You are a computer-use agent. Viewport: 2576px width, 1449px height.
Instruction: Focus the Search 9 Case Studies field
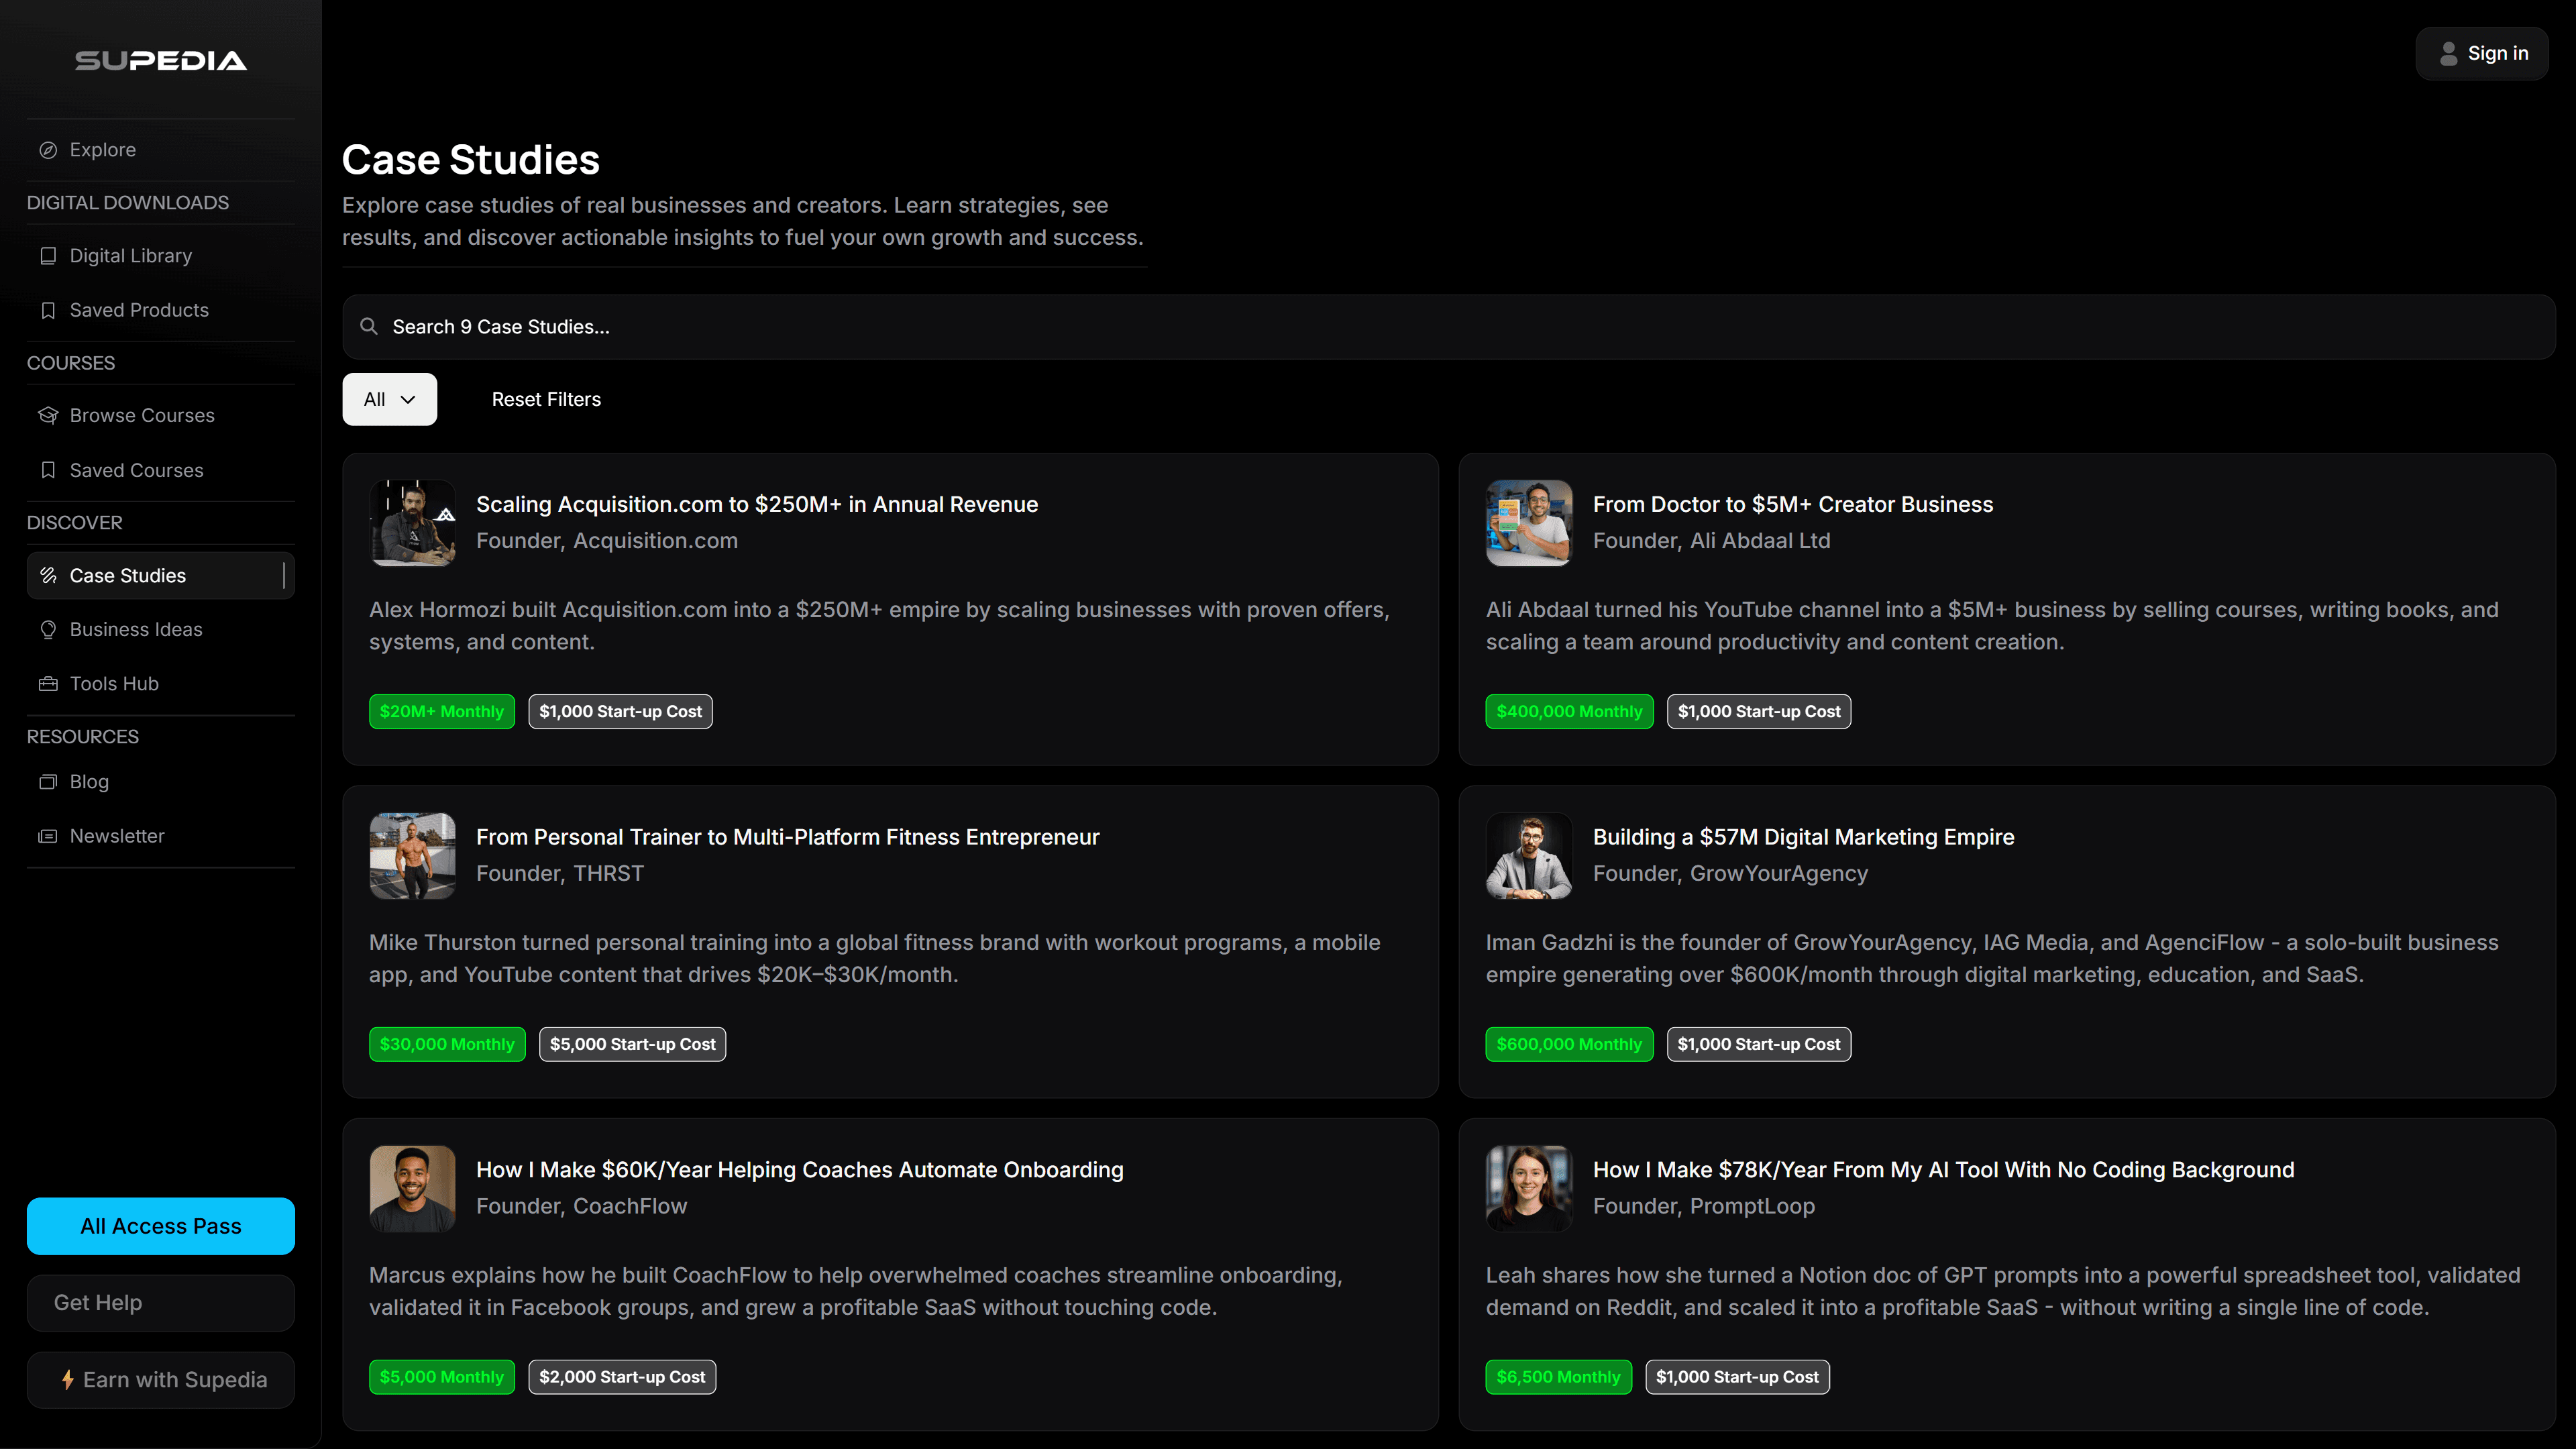(x=1449, y=327)
